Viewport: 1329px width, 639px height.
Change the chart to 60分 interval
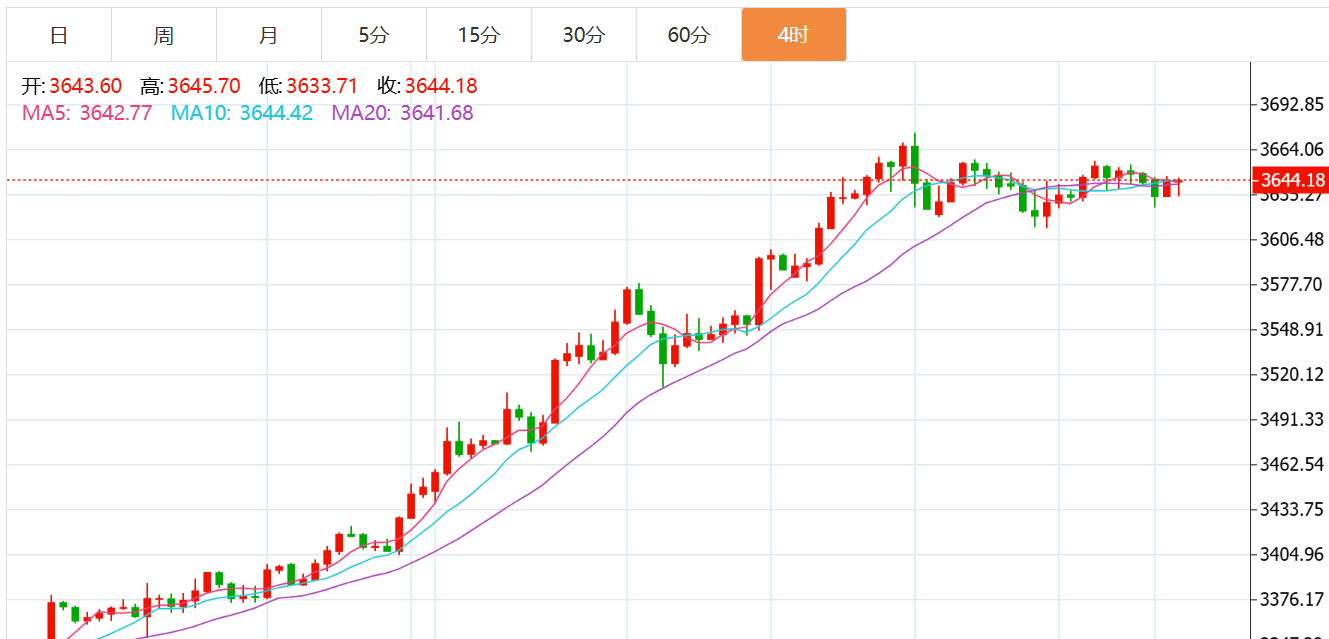(x=689, y=36)
